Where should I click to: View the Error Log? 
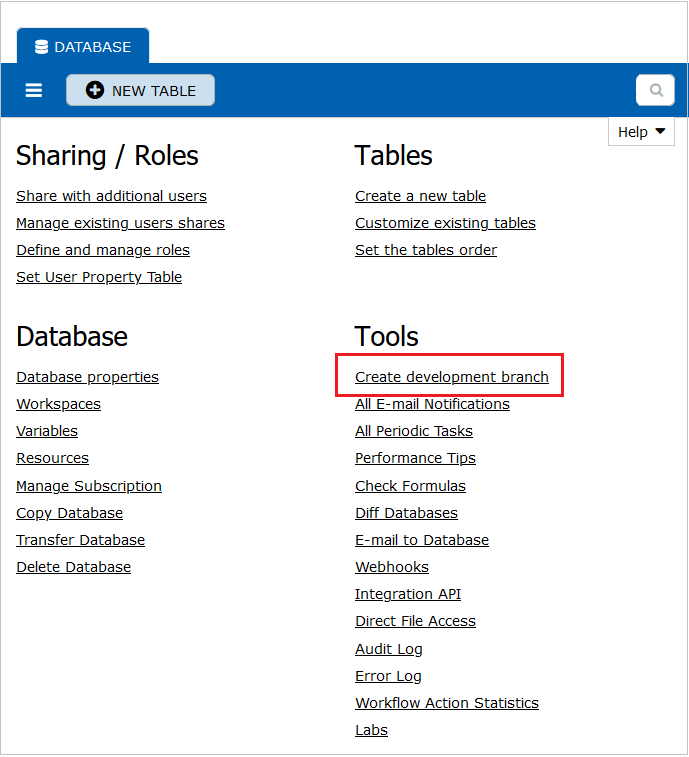pyautogui.click(x=388, y=676)
